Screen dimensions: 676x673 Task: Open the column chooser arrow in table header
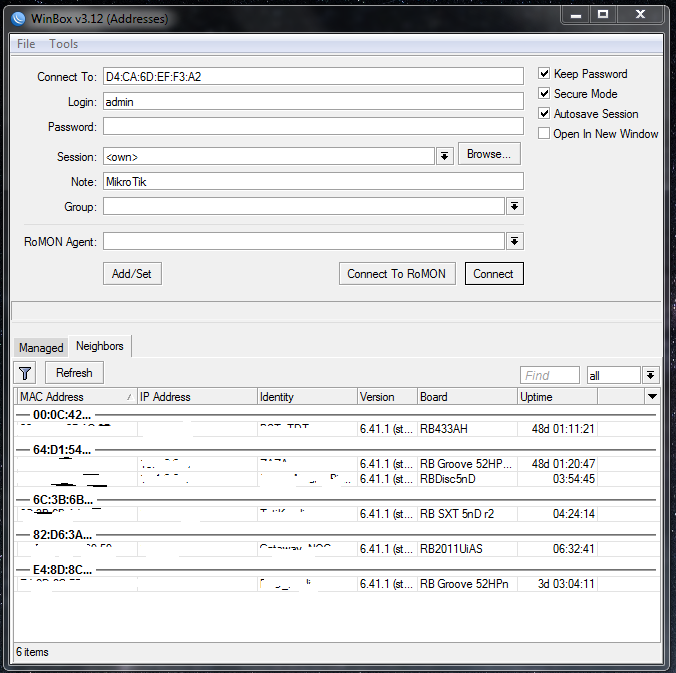tap(652, 397)
